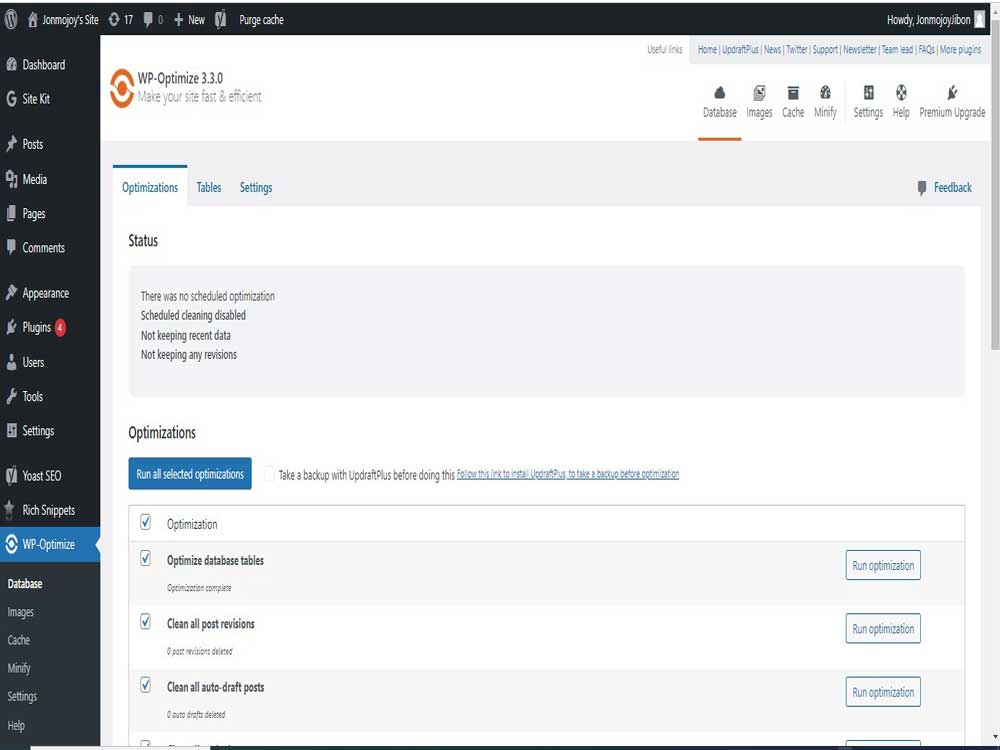Select Minify icon in plugin header
Viewport: 1000px width, 750px height.
[x=825, y=102]
